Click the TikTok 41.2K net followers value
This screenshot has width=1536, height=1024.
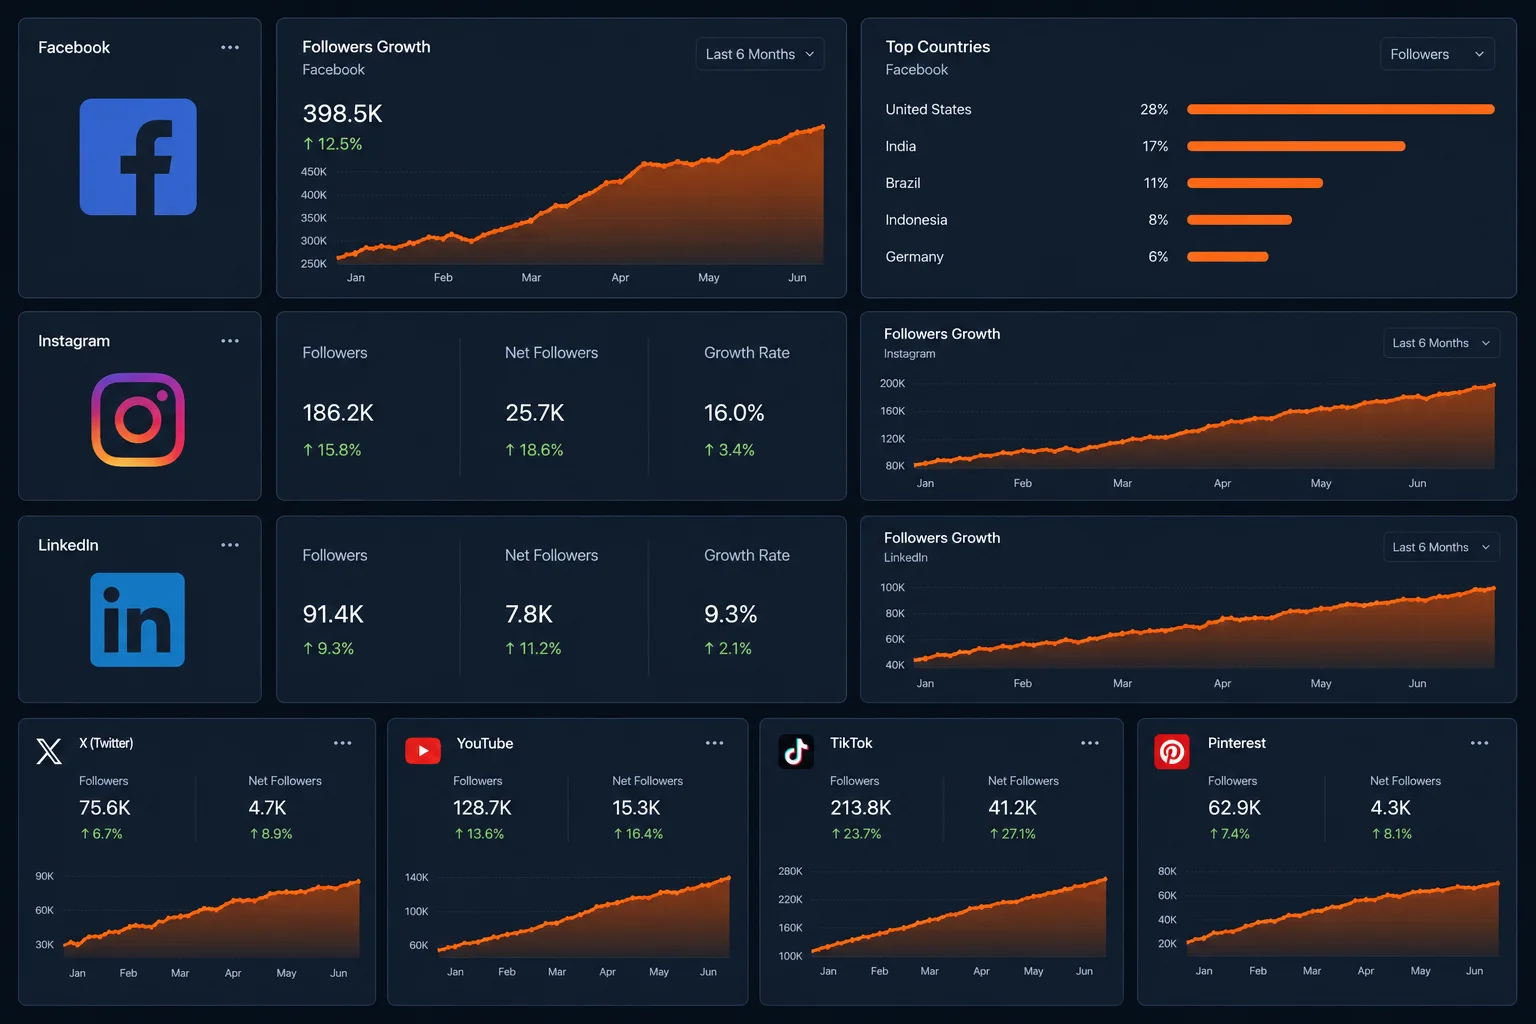pyautogui.click(x=1013, y=808)
